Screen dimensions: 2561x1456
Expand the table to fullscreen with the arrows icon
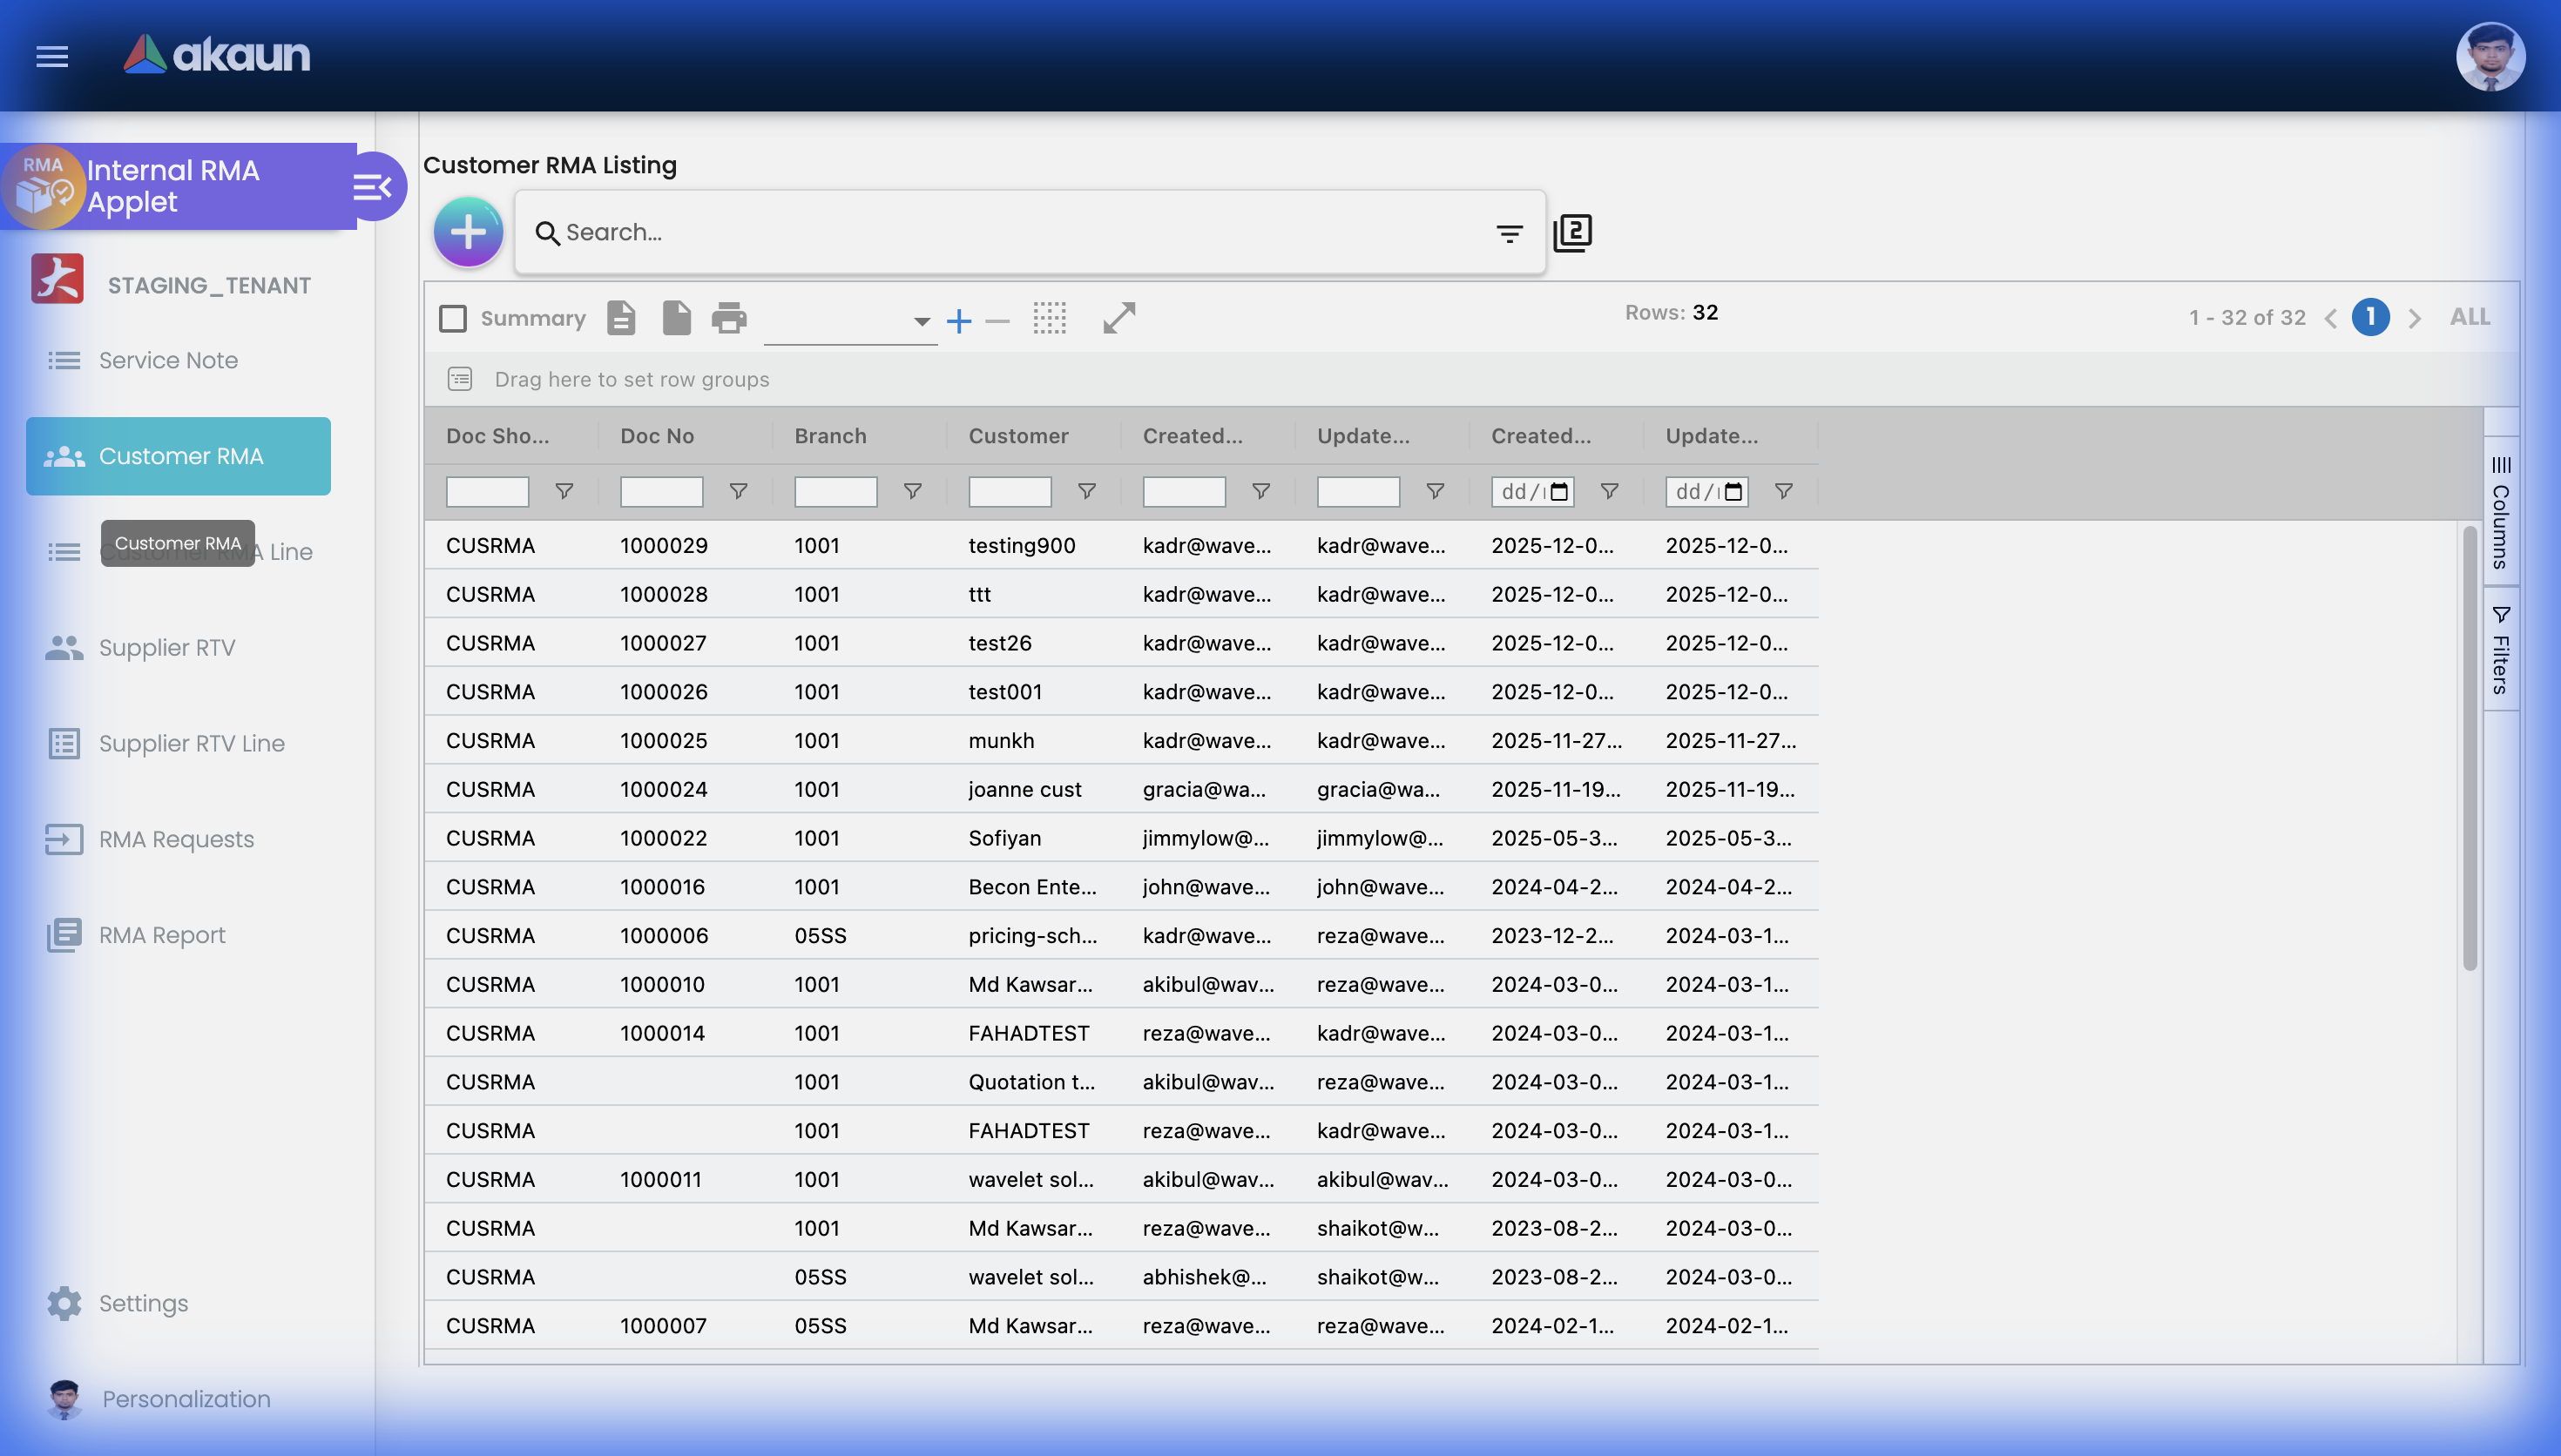[x=1118, y=318]
